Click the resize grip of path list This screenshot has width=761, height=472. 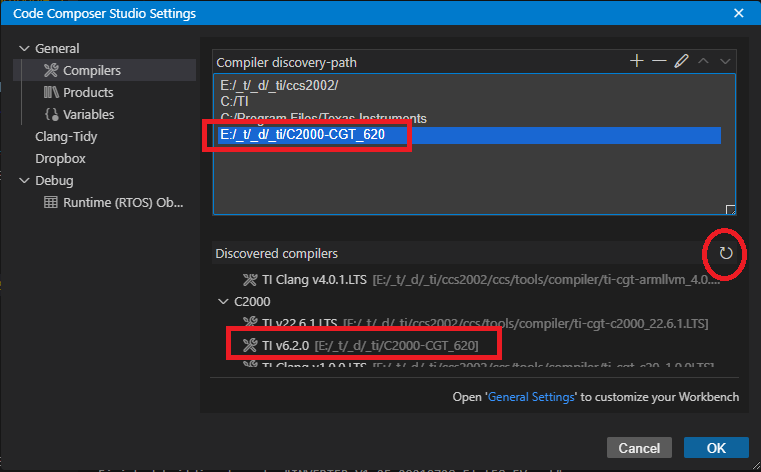[730, 210]
